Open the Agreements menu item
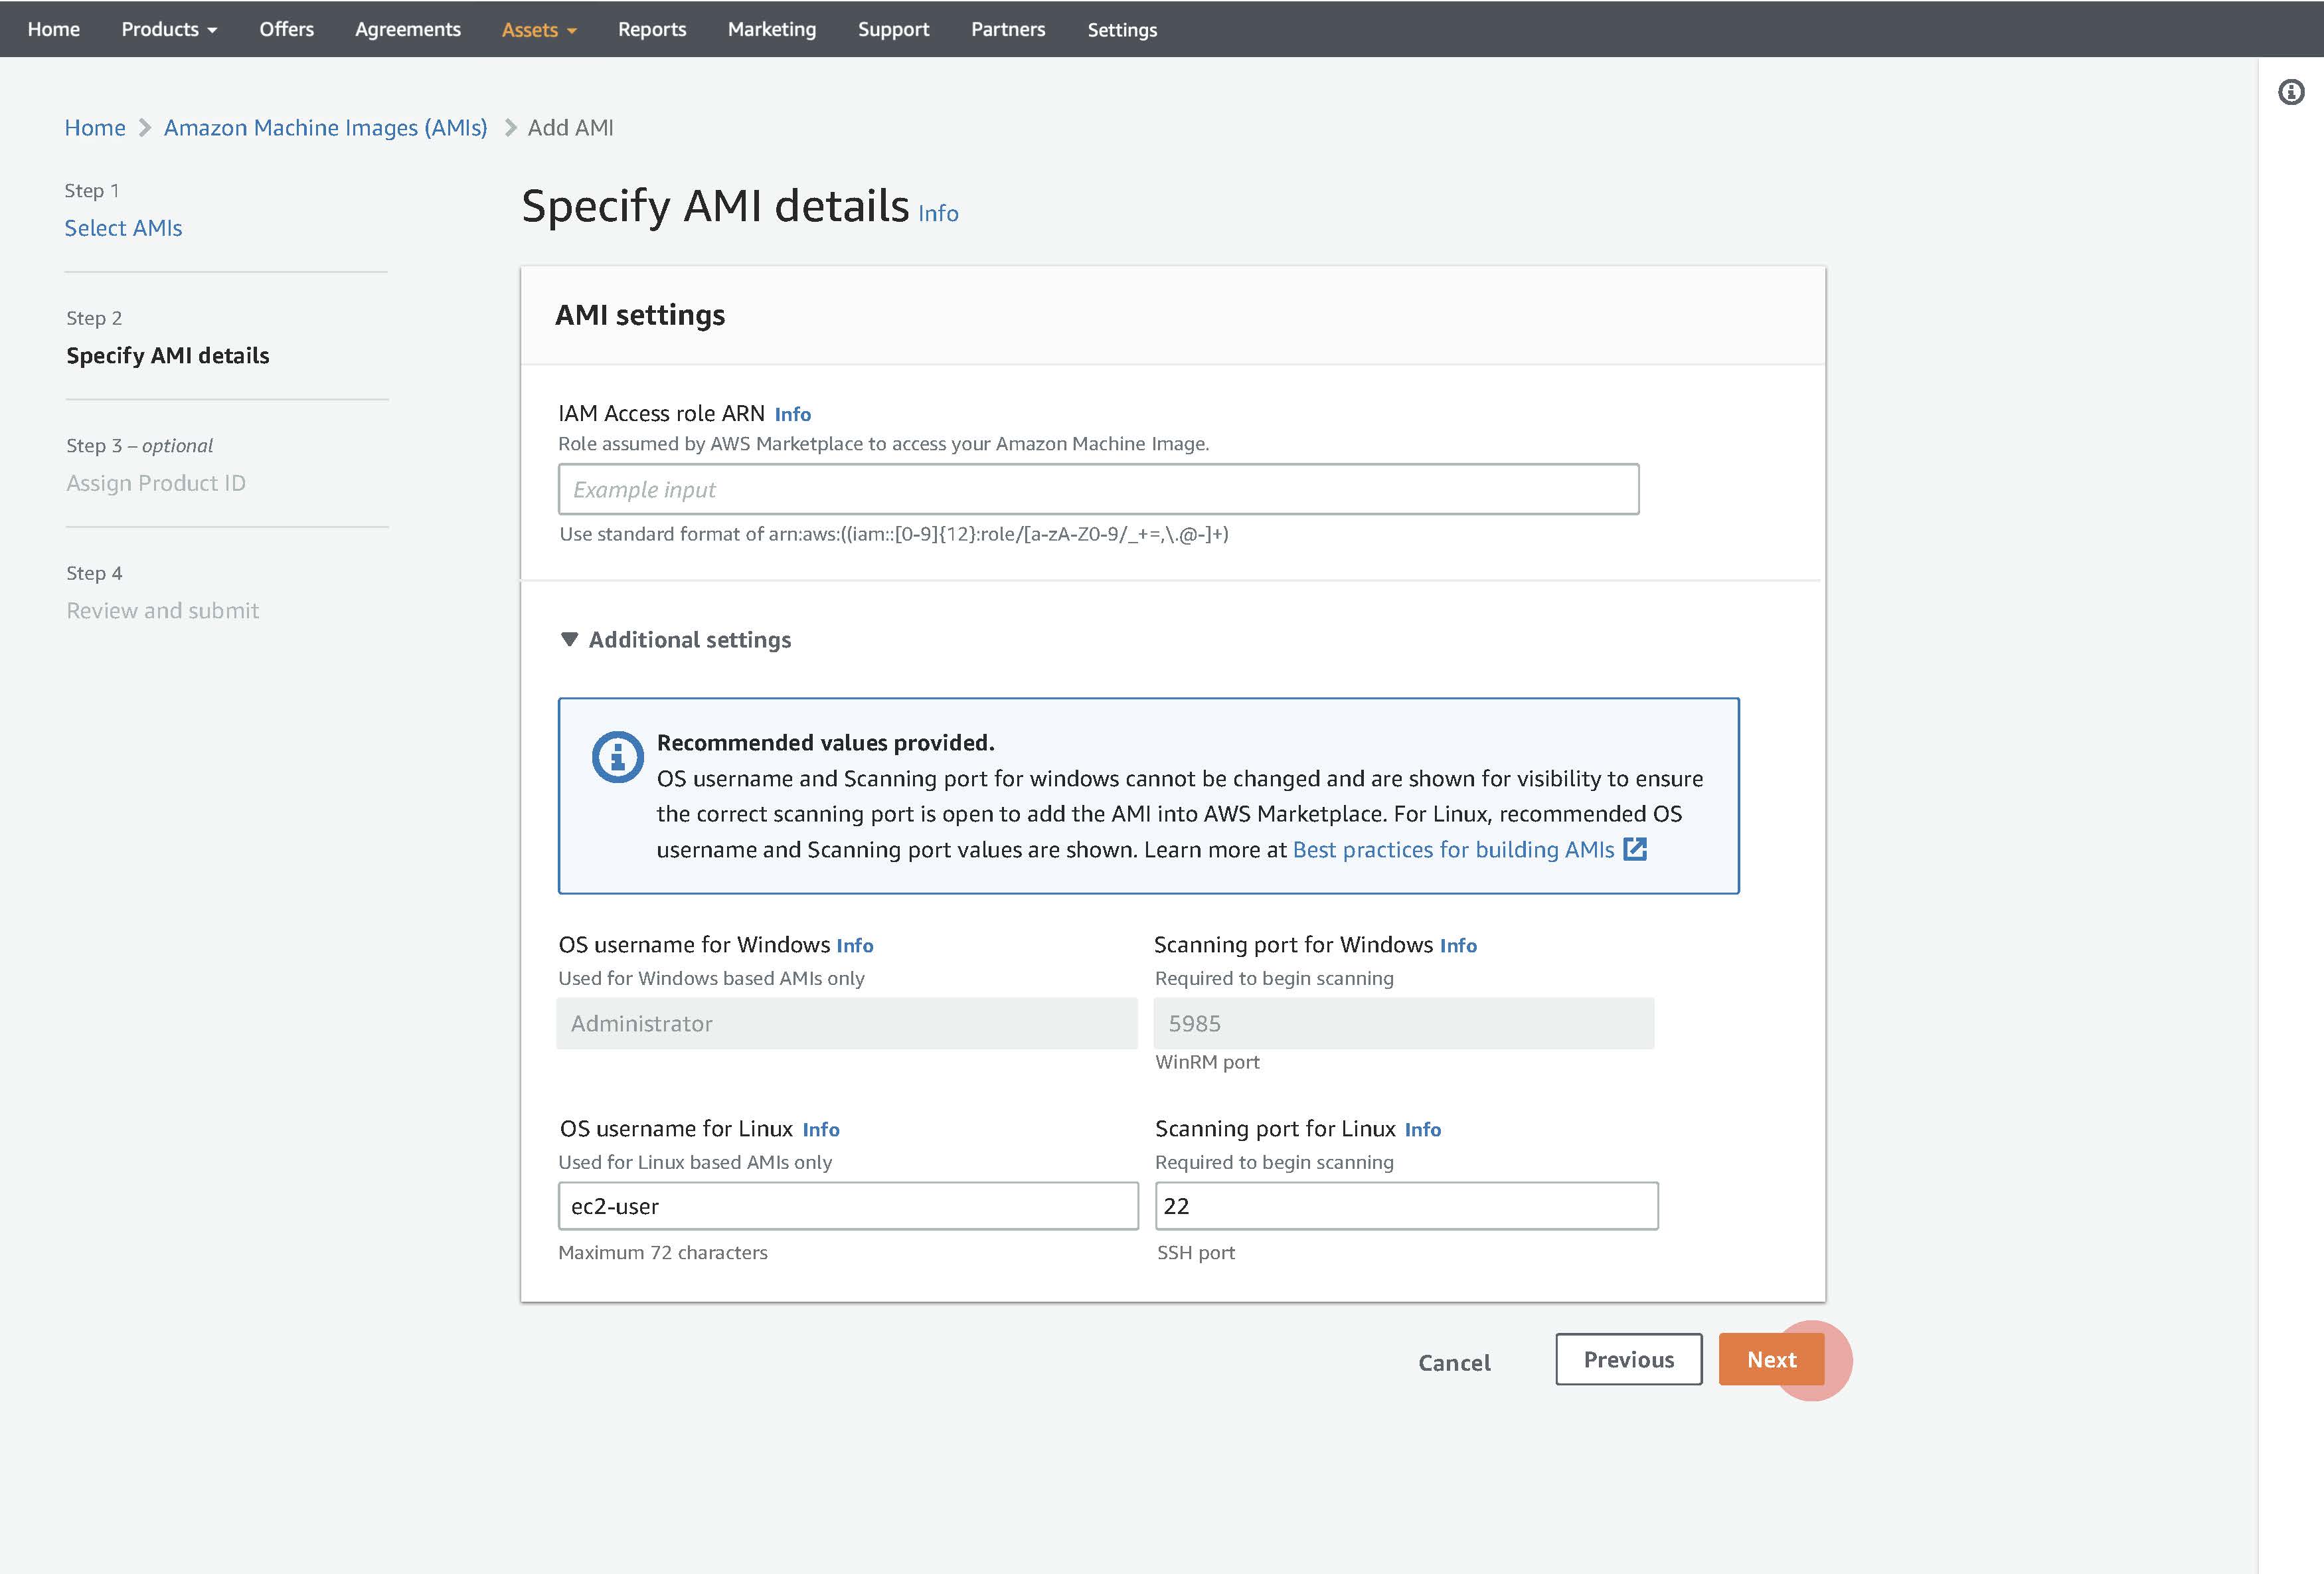Viewport: 2324px width, 1574px height. pyautogui.click(x=407, y=29)
